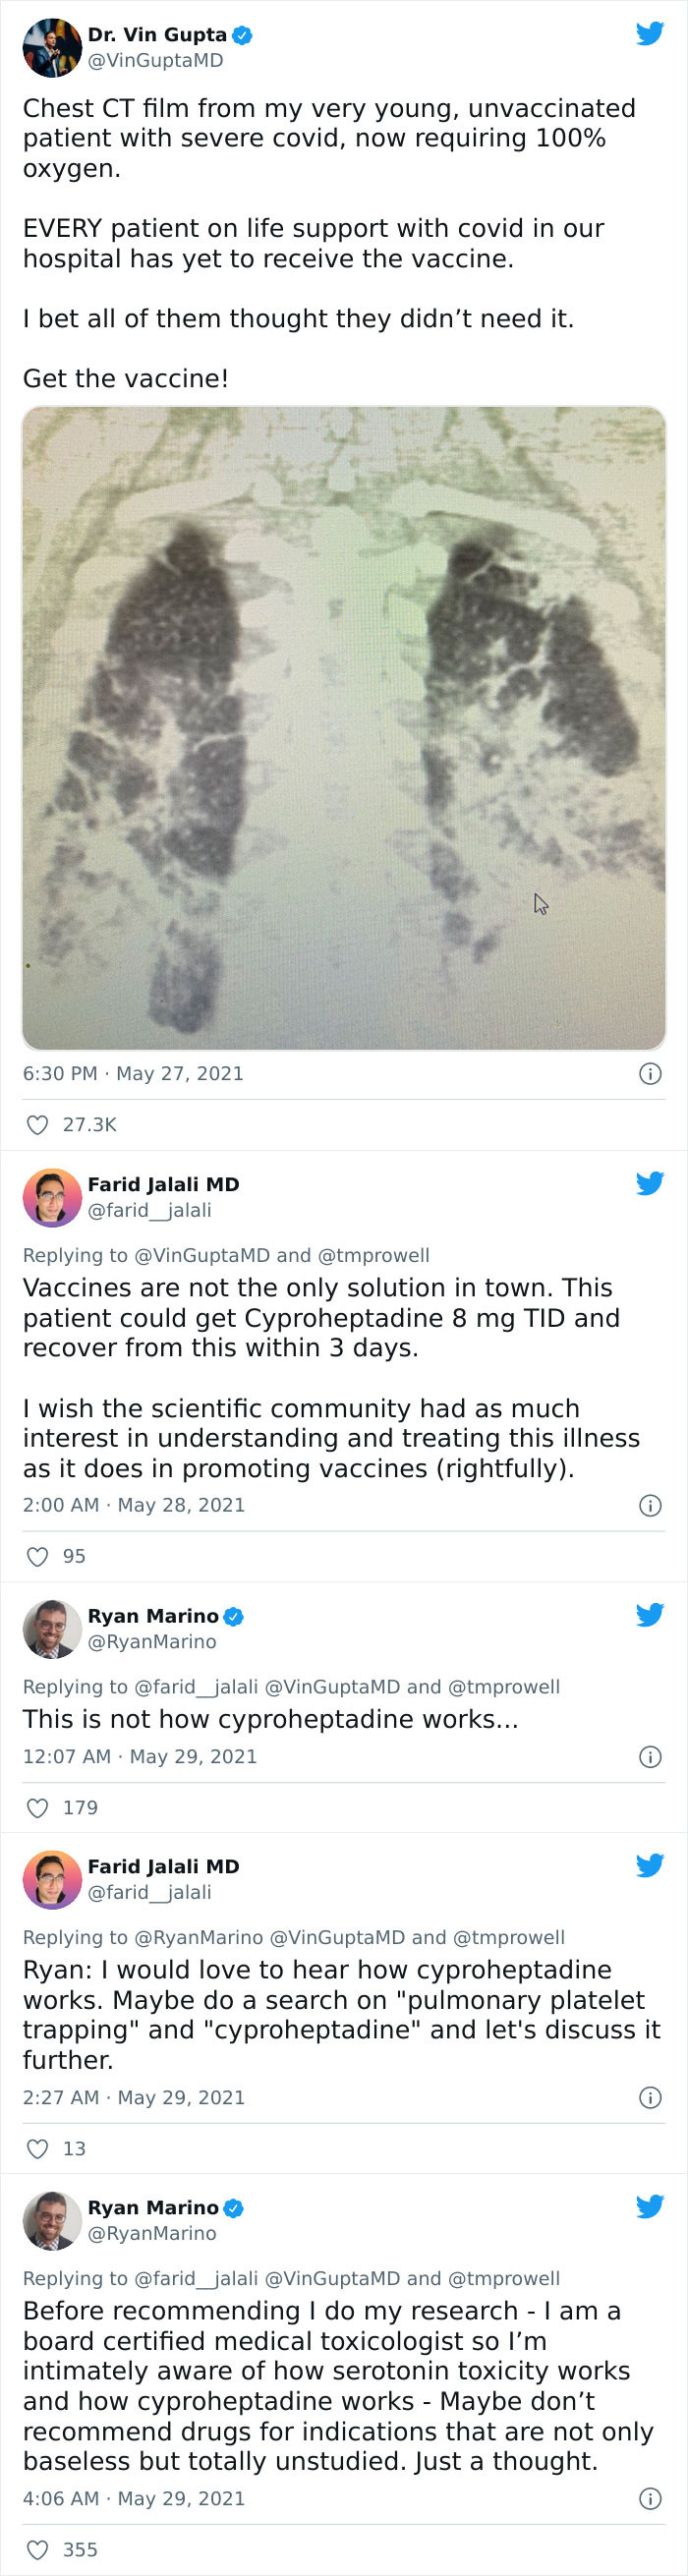Click the verified badge next to Ryan Marino
The height and width of the screenshot is (2576, 688).
tap(234, 1616)
